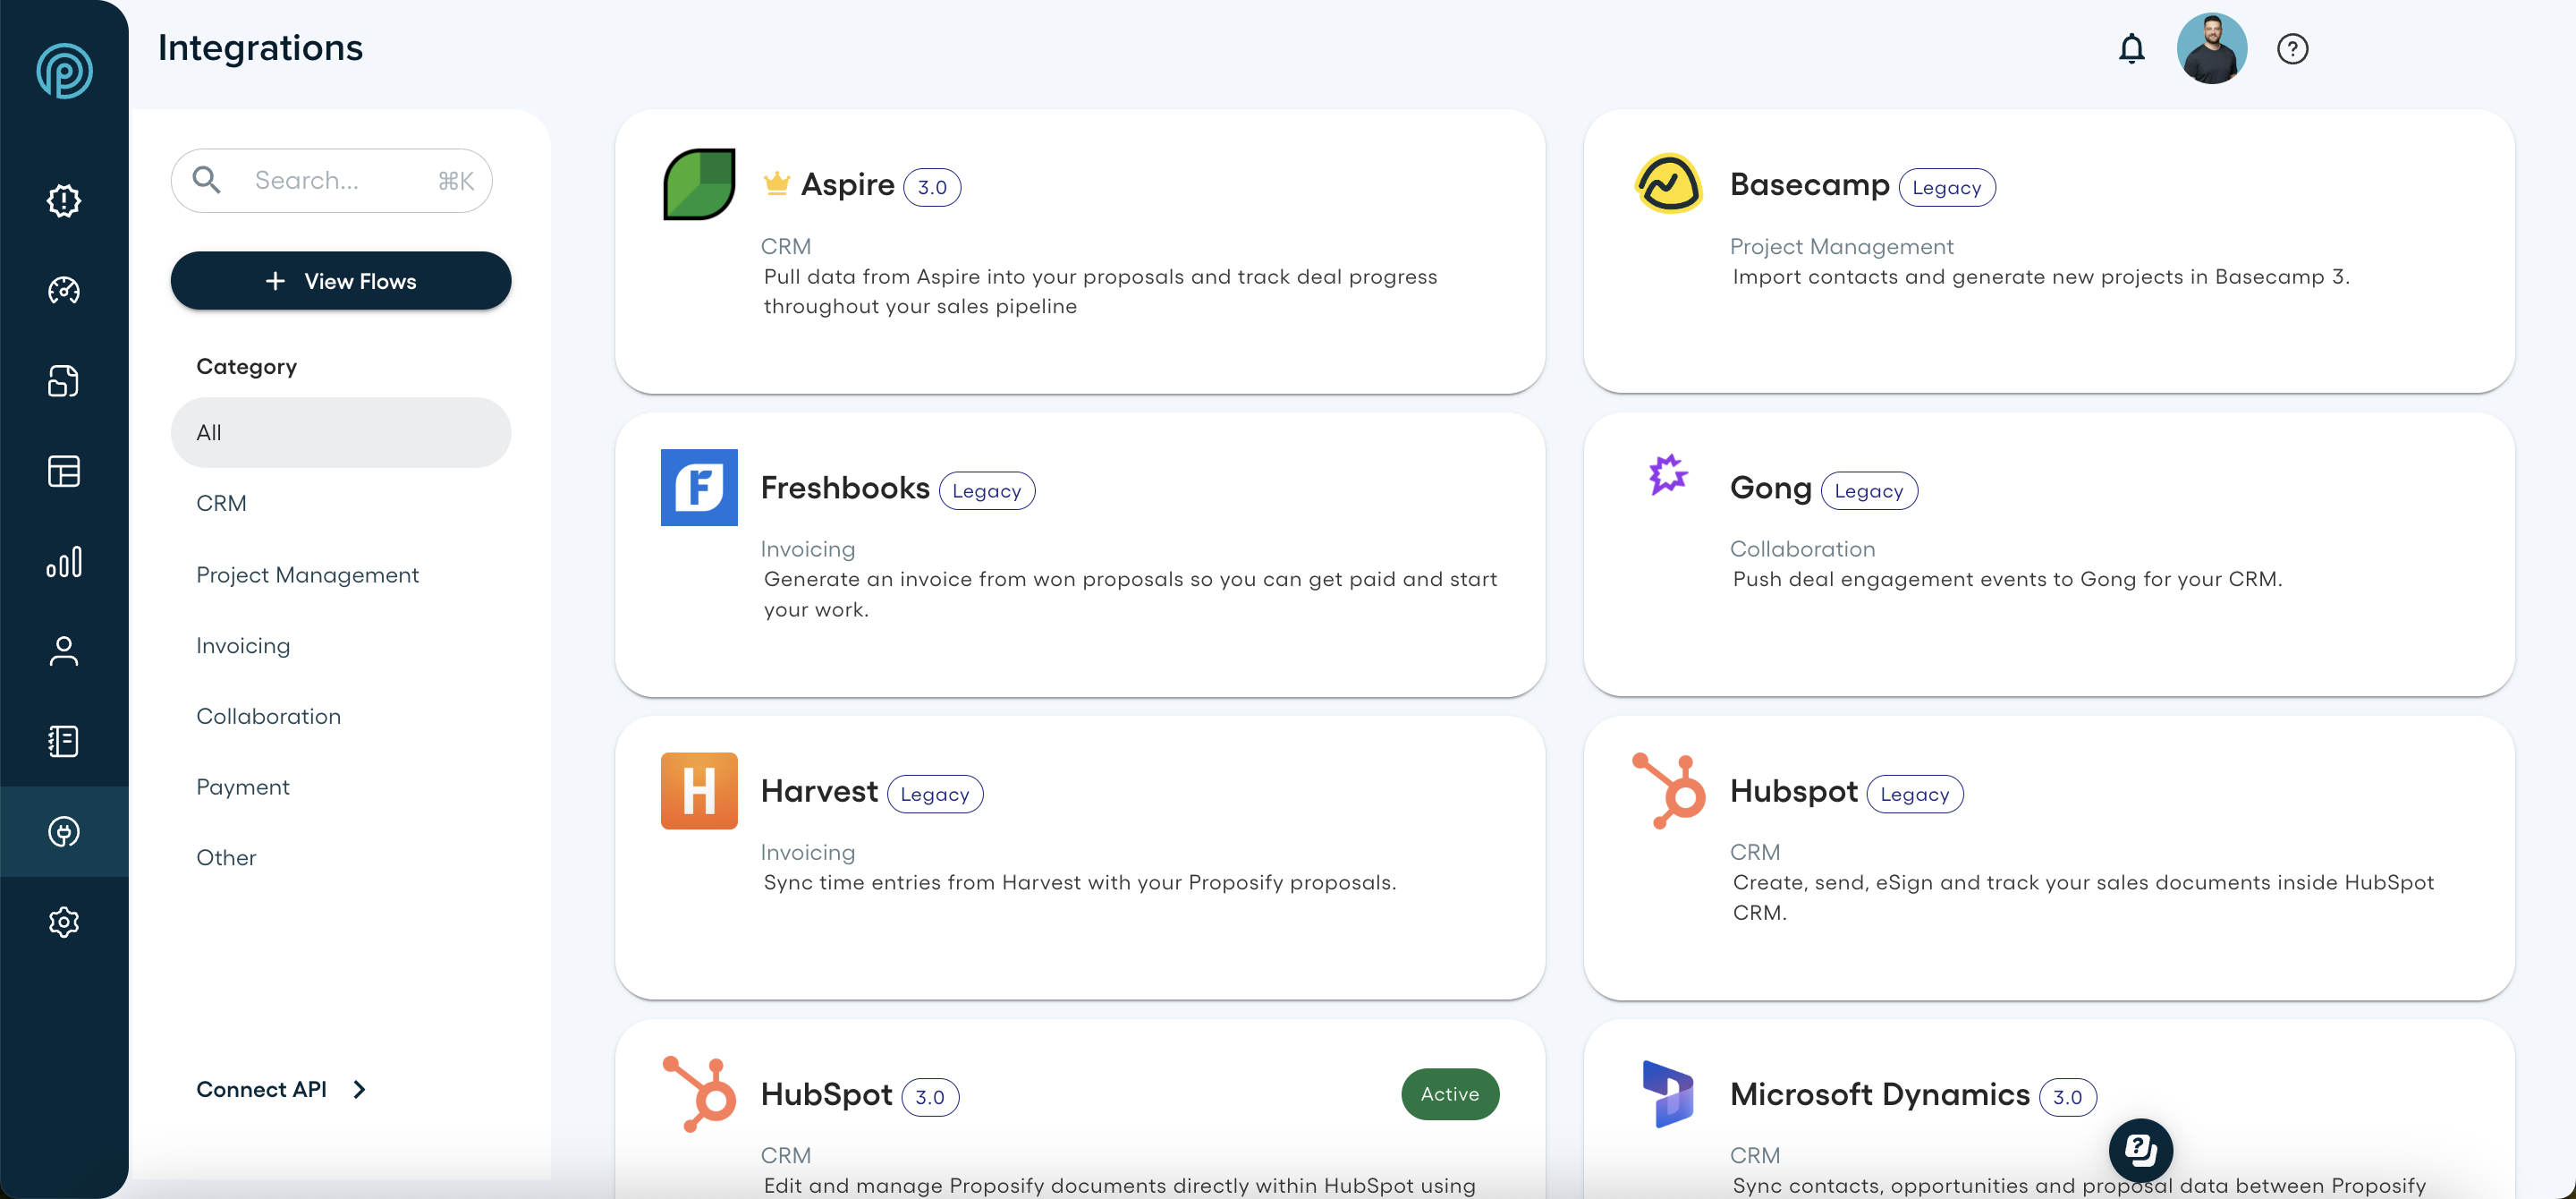Click the Active status badge on HubSpot
Viewport: 2576px width, 1199px height.
pos(1449,1093)
